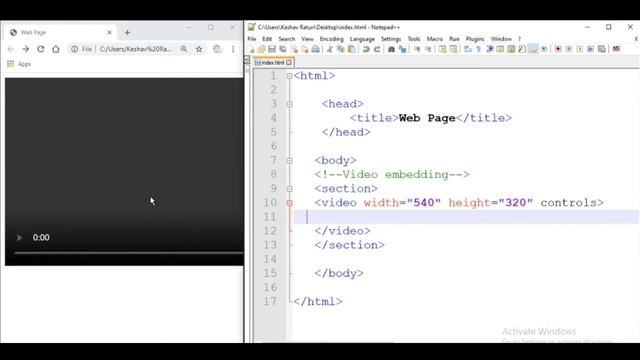The image size is (640, 360).
Task: Collapse the section fold marker on line 9
Action: point(289,189)
